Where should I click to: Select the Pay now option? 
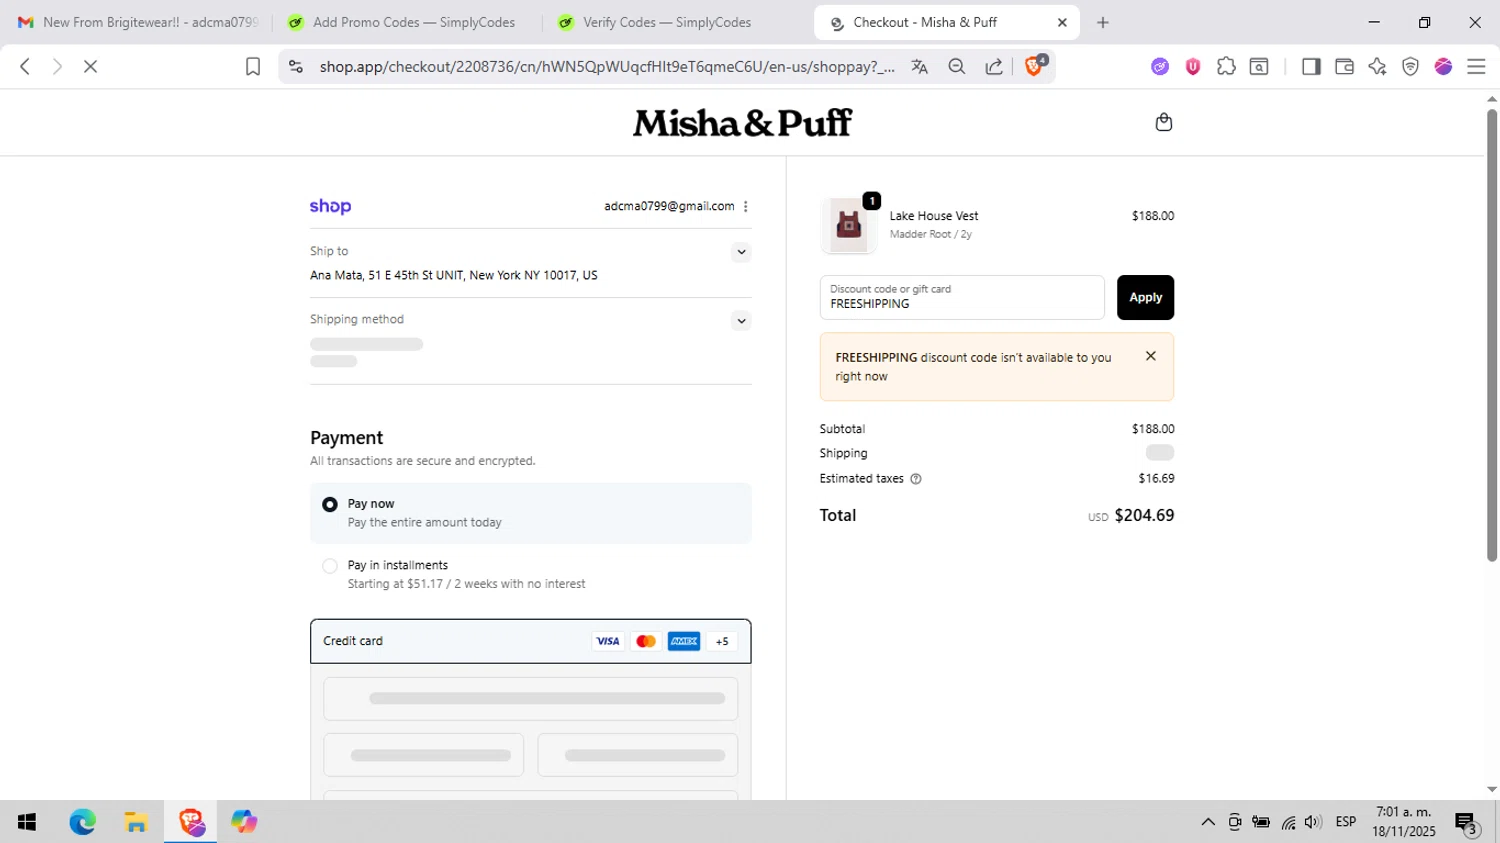point(330,504)
